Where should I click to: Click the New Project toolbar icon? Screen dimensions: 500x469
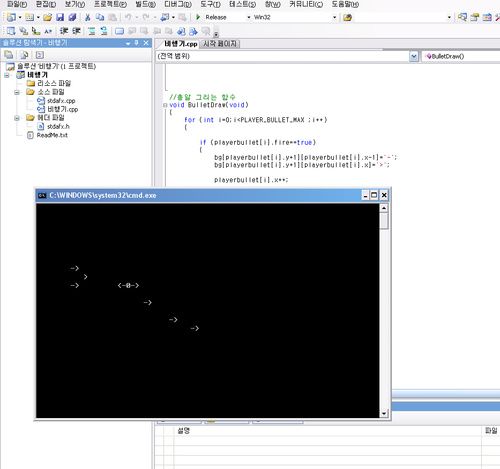coord(11,17)
